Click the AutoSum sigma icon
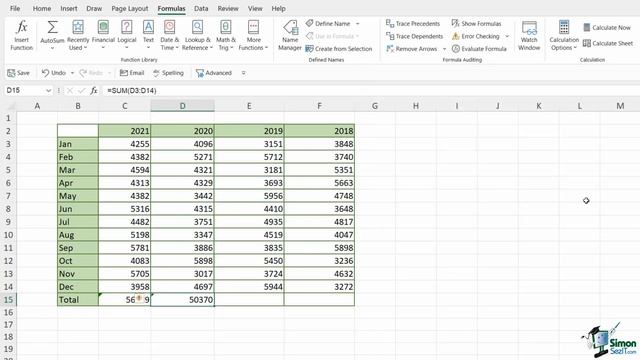The width and height of the screenshot is (640, 360). tap(52, 28)
